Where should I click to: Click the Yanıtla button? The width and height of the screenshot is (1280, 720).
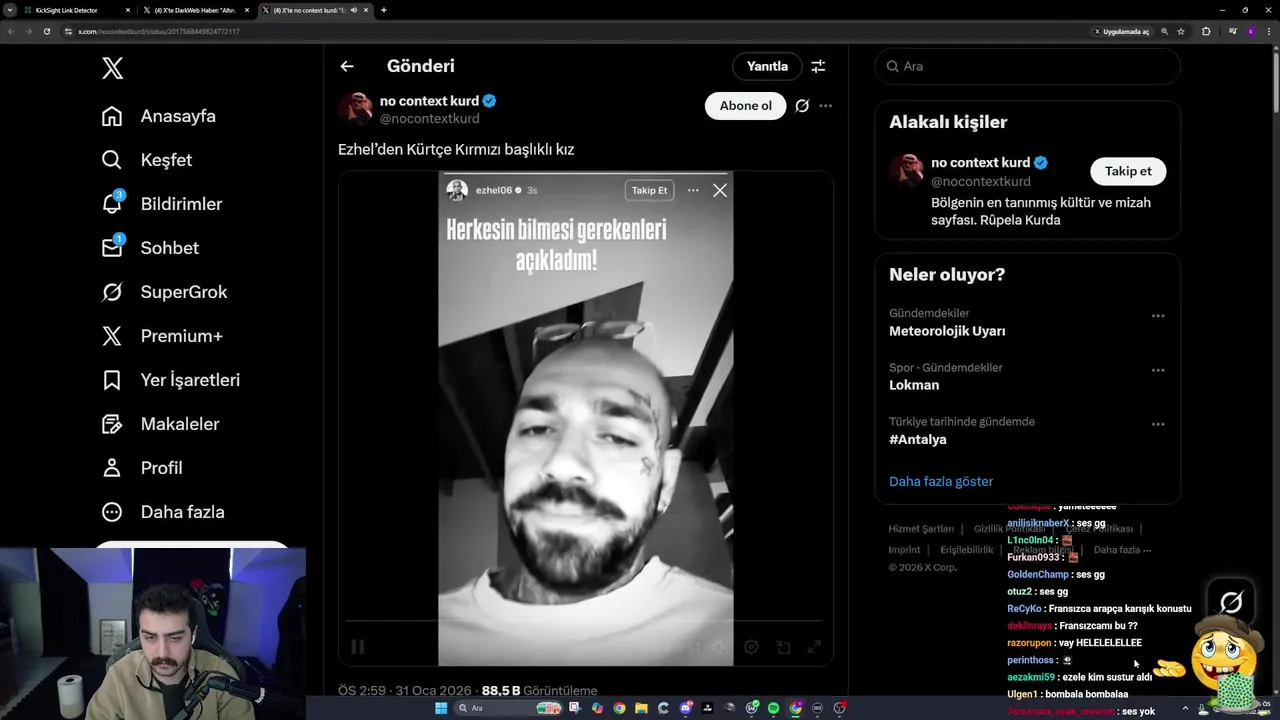coord(767,66)
